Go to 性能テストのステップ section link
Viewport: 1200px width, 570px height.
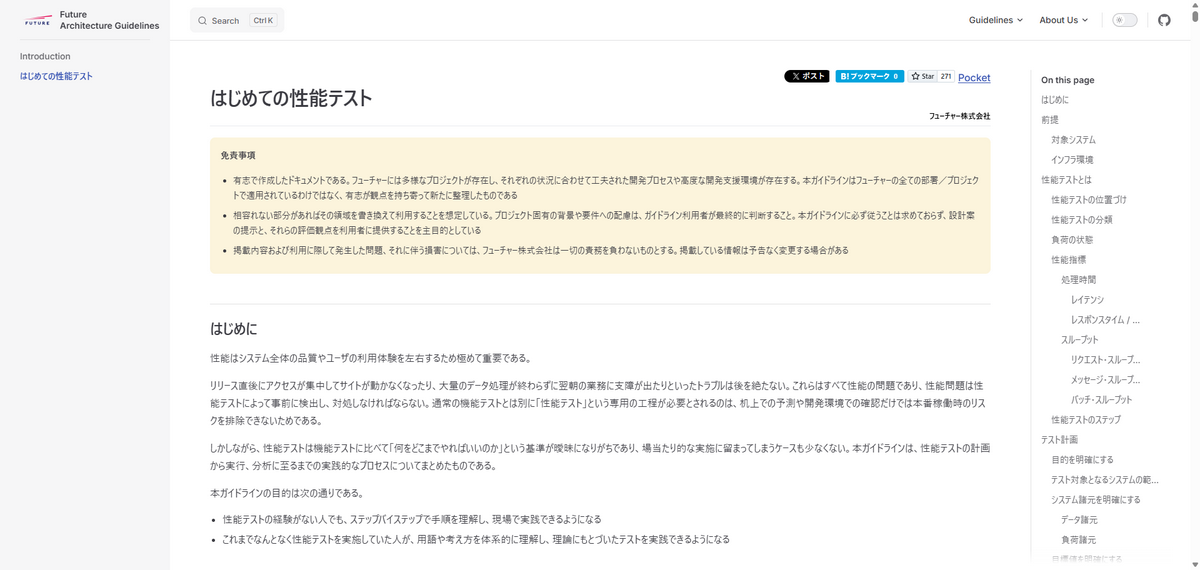click(x=1086, y=420)
